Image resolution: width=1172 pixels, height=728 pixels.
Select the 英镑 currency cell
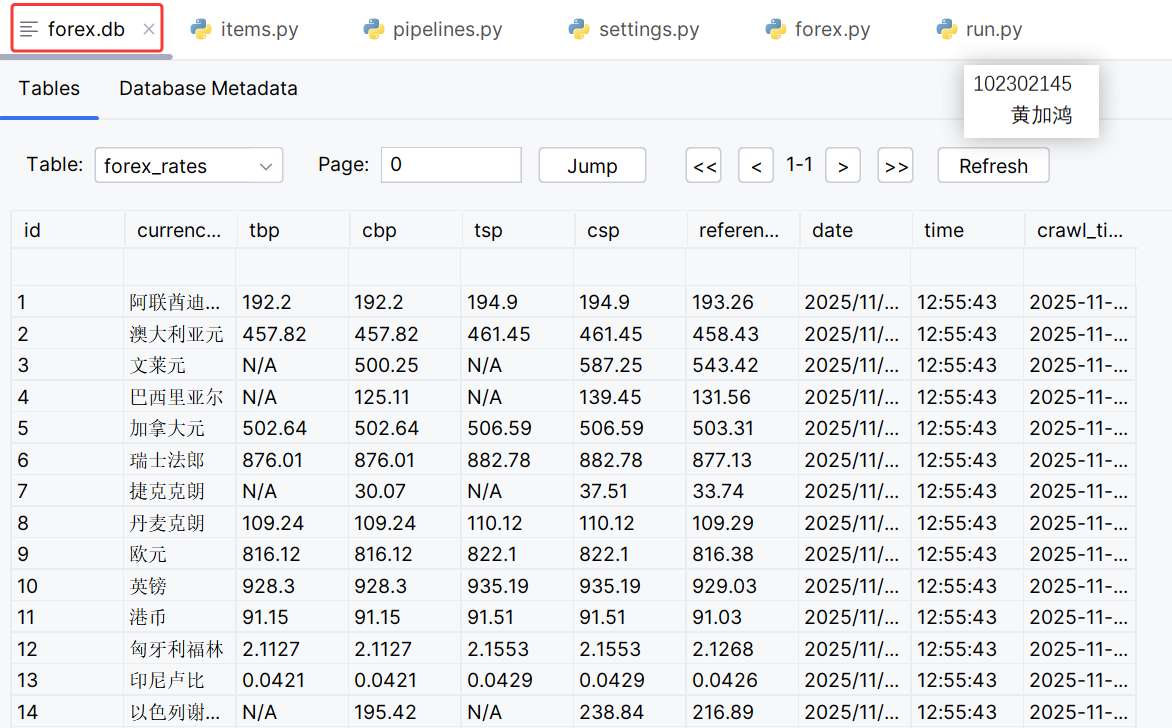179,586
